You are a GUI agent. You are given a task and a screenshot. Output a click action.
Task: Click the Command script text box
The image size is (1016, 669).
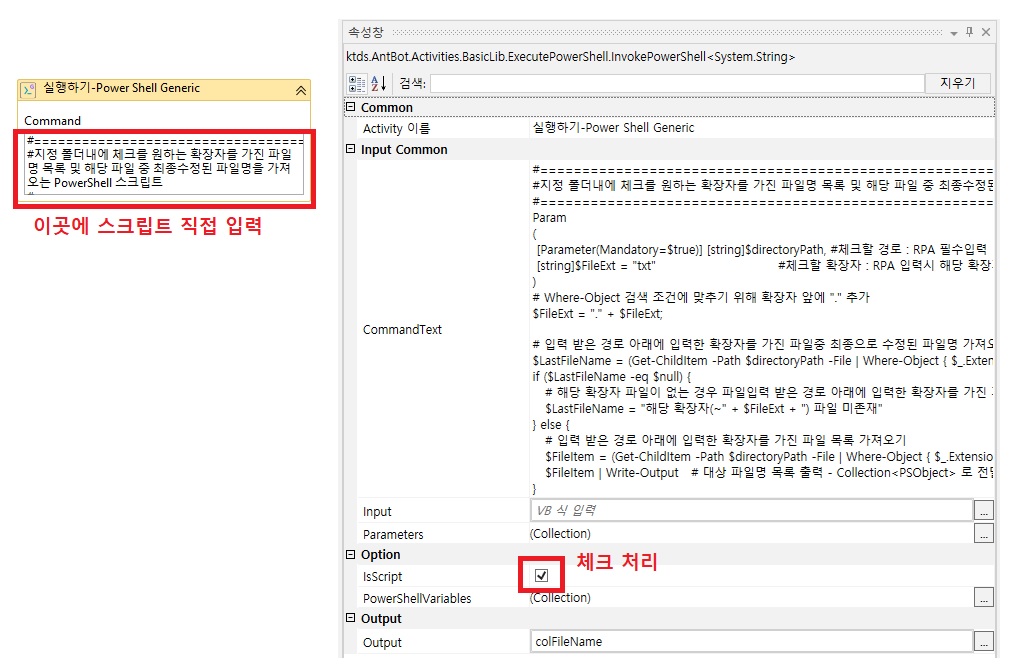tap(164, 167)
